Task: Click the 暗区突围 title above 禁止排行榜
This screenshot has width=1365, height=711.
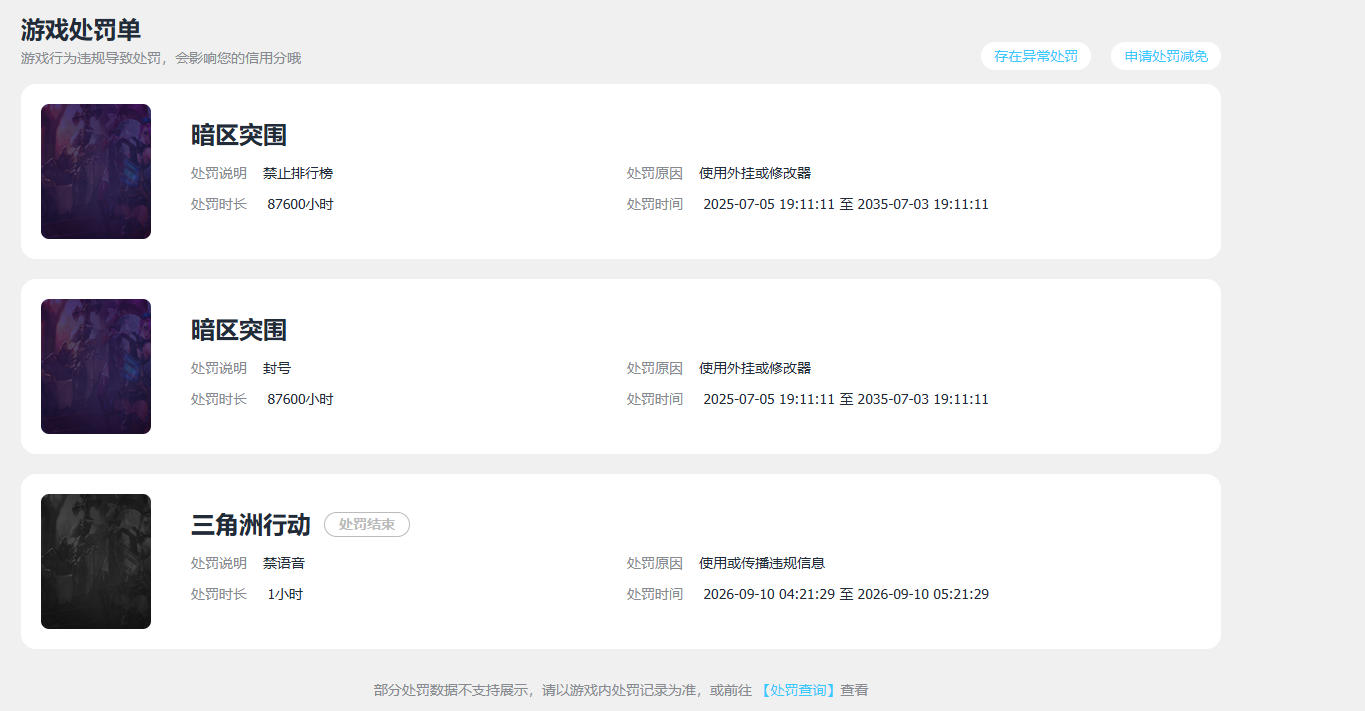Action: (x=239, y=135)
